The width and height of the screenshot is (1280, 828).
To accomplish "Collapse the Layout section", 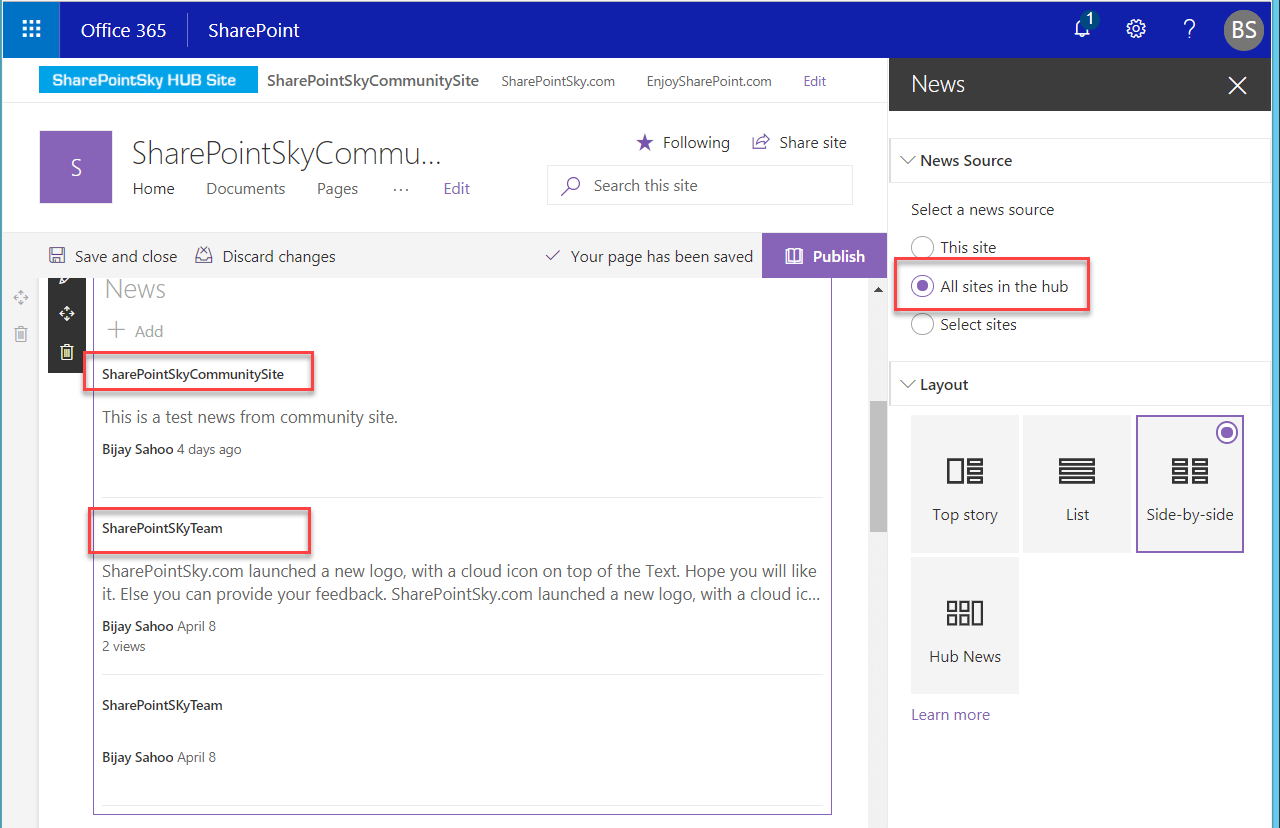I will tap(908, 383).
